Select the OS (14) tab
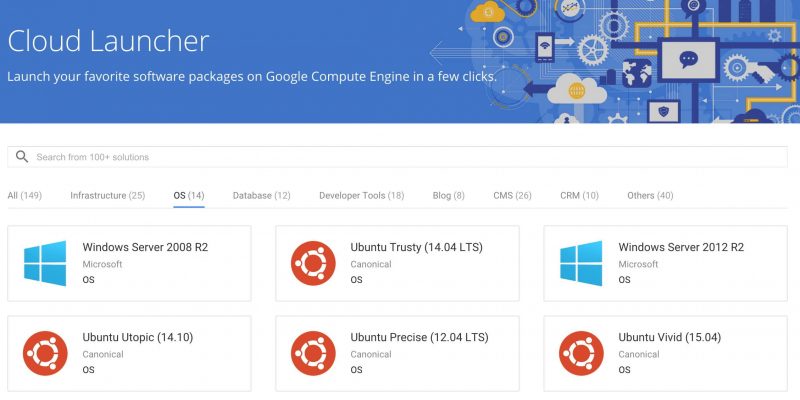 tap(189, 195)
